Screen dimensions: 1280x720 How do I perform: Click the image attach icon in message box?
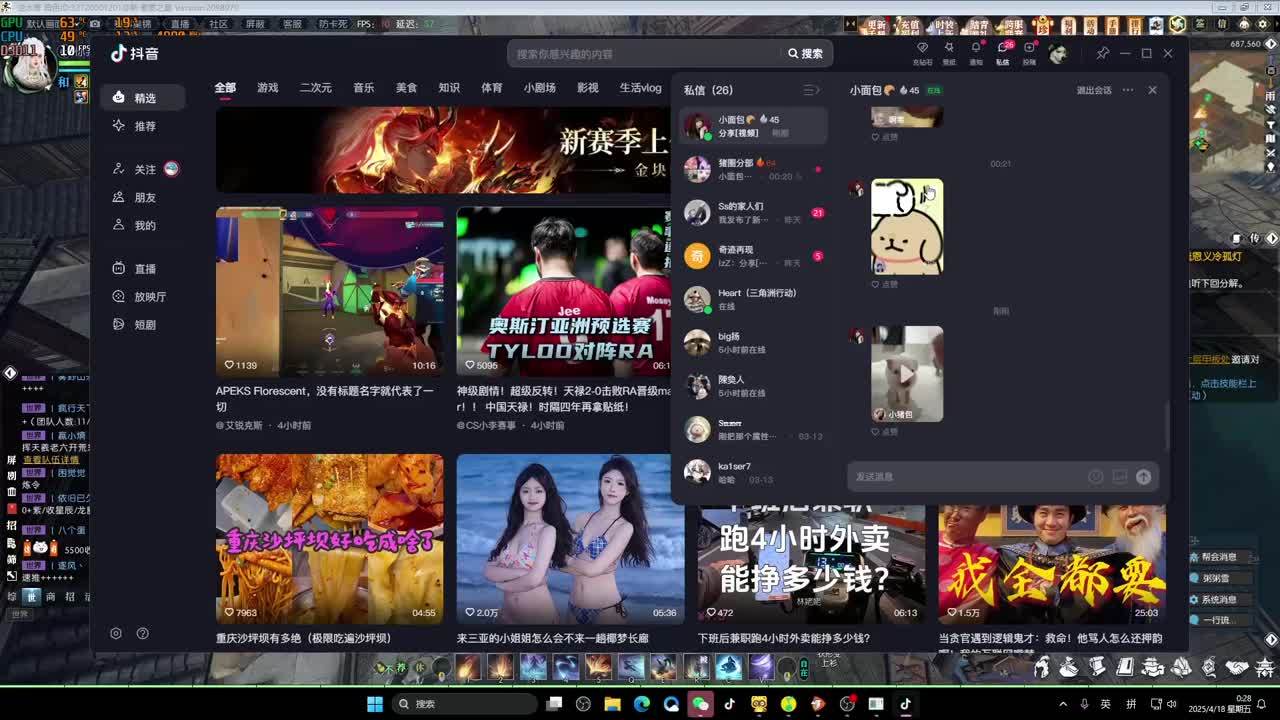point(1119,477)
